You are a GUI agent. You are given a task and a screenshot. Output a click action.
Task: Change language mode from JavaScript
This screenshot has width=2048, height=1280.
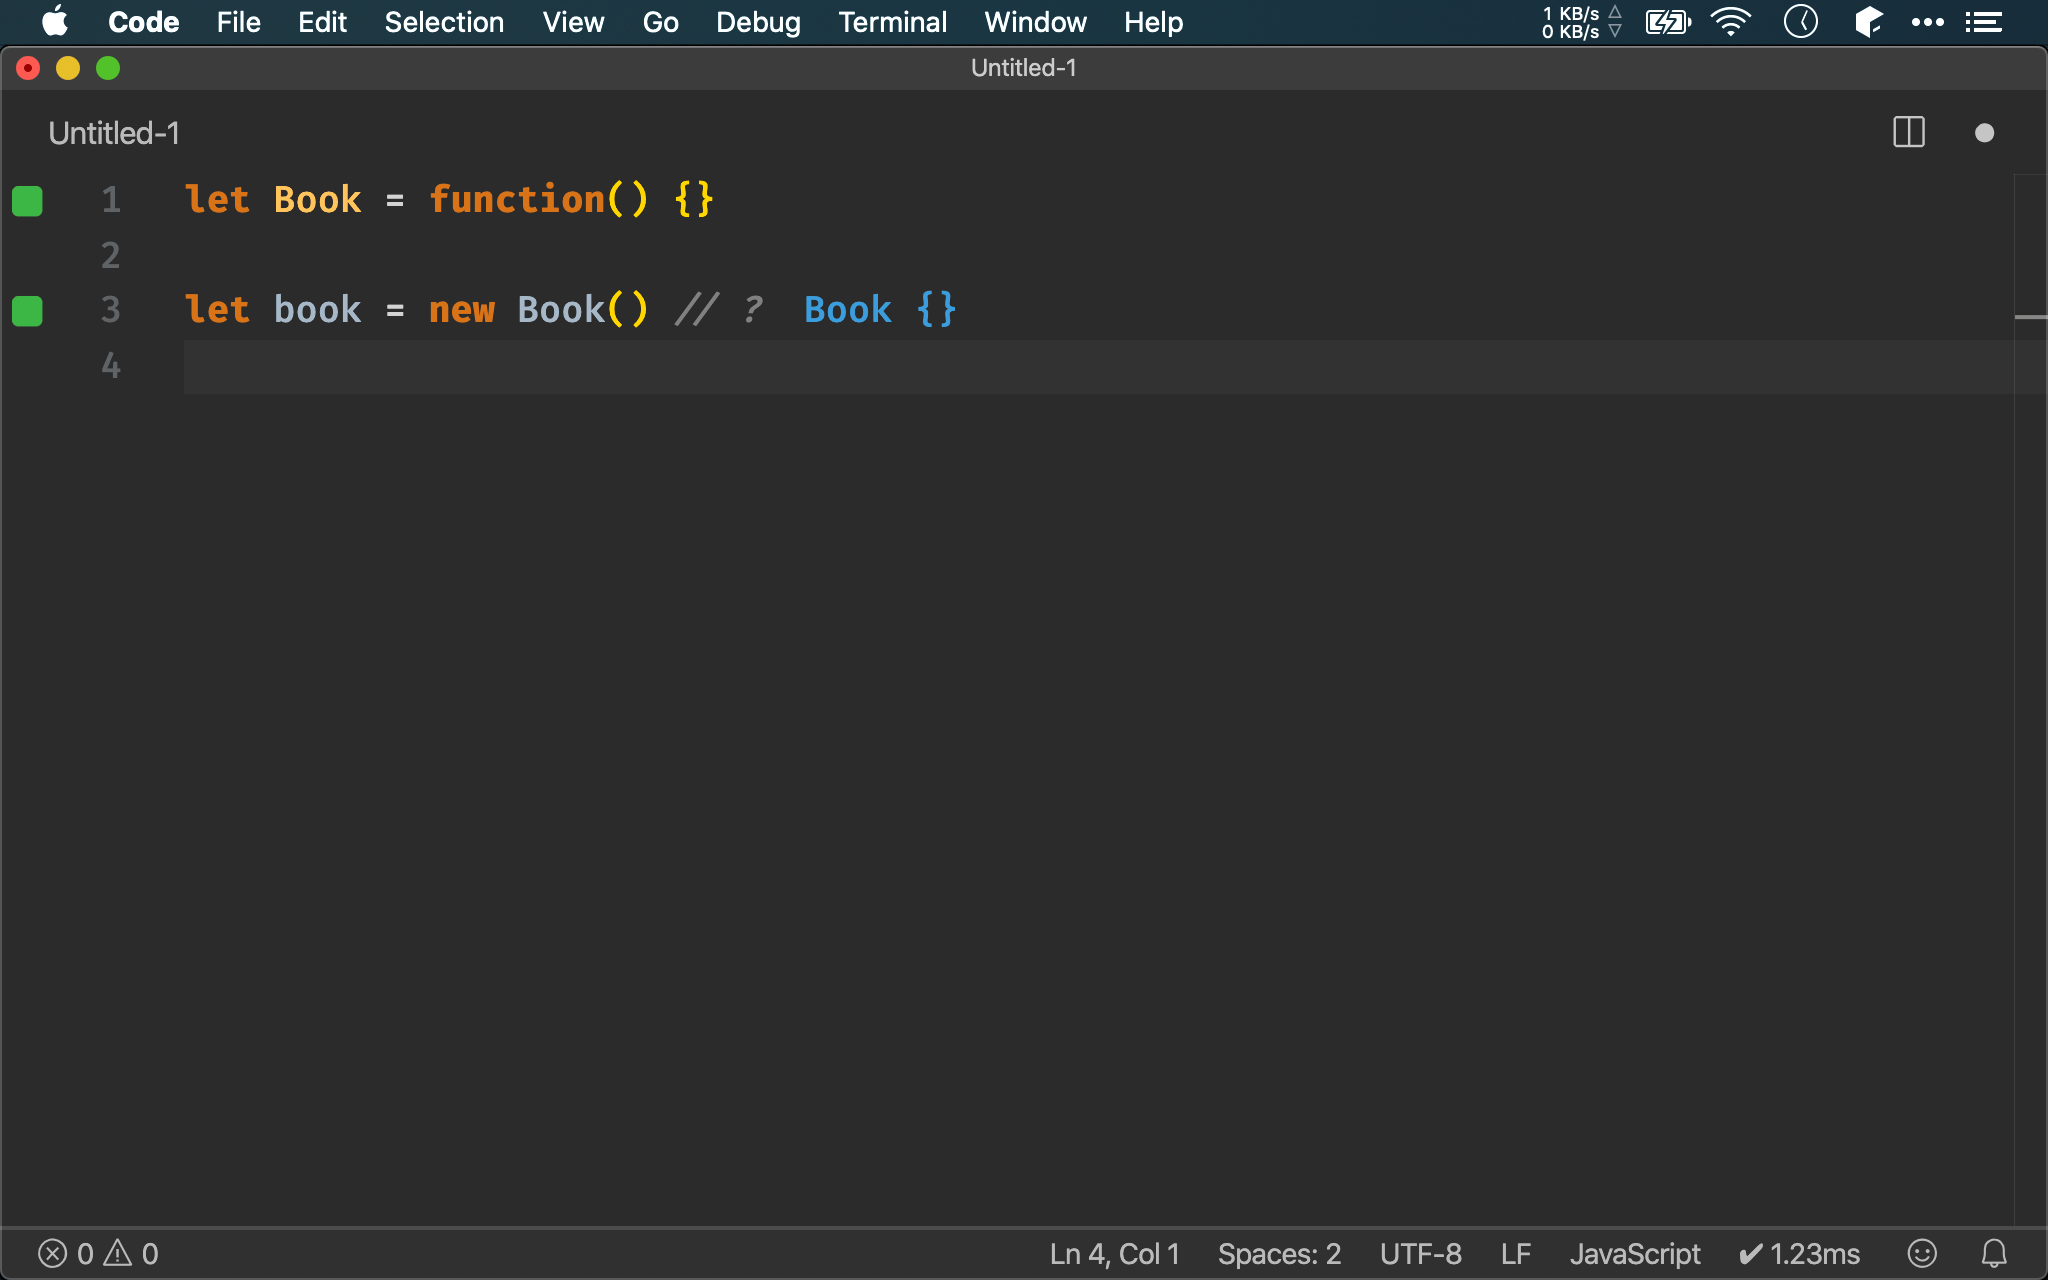coord(1634,1253)
